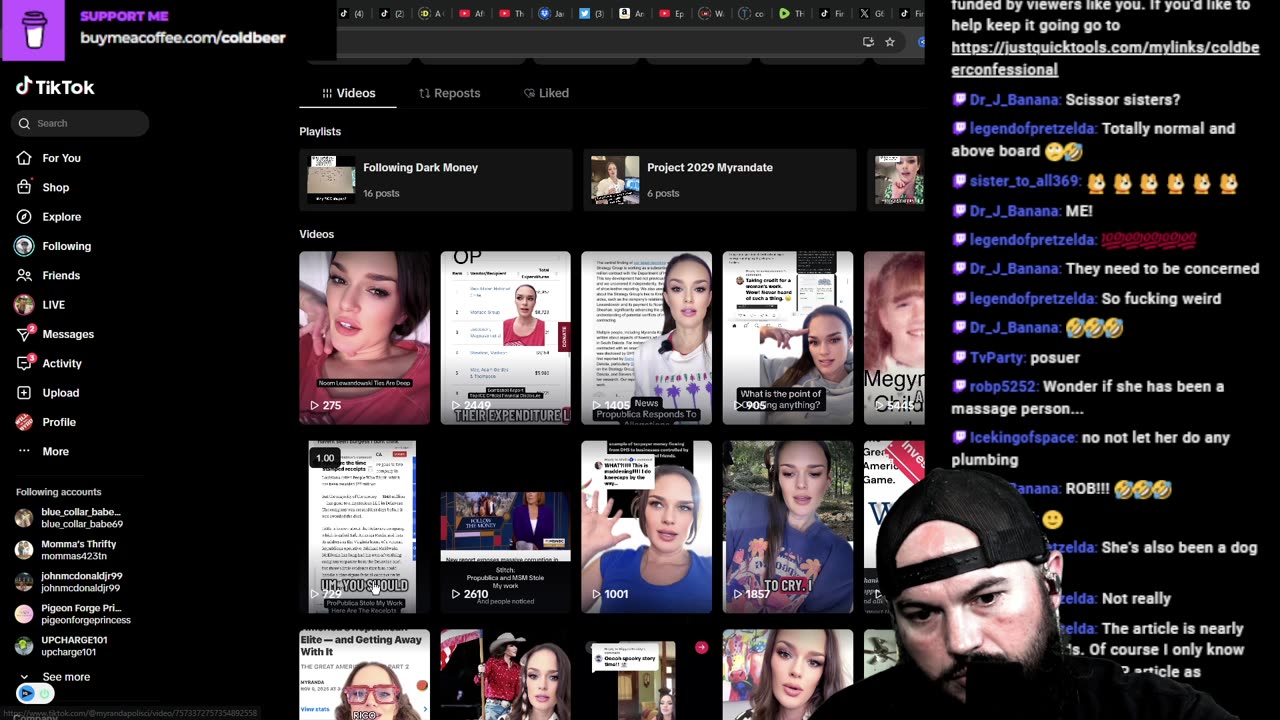Play the video with 275 views
The width and height of the screenshot is (1280, 720).
(364, 338)
